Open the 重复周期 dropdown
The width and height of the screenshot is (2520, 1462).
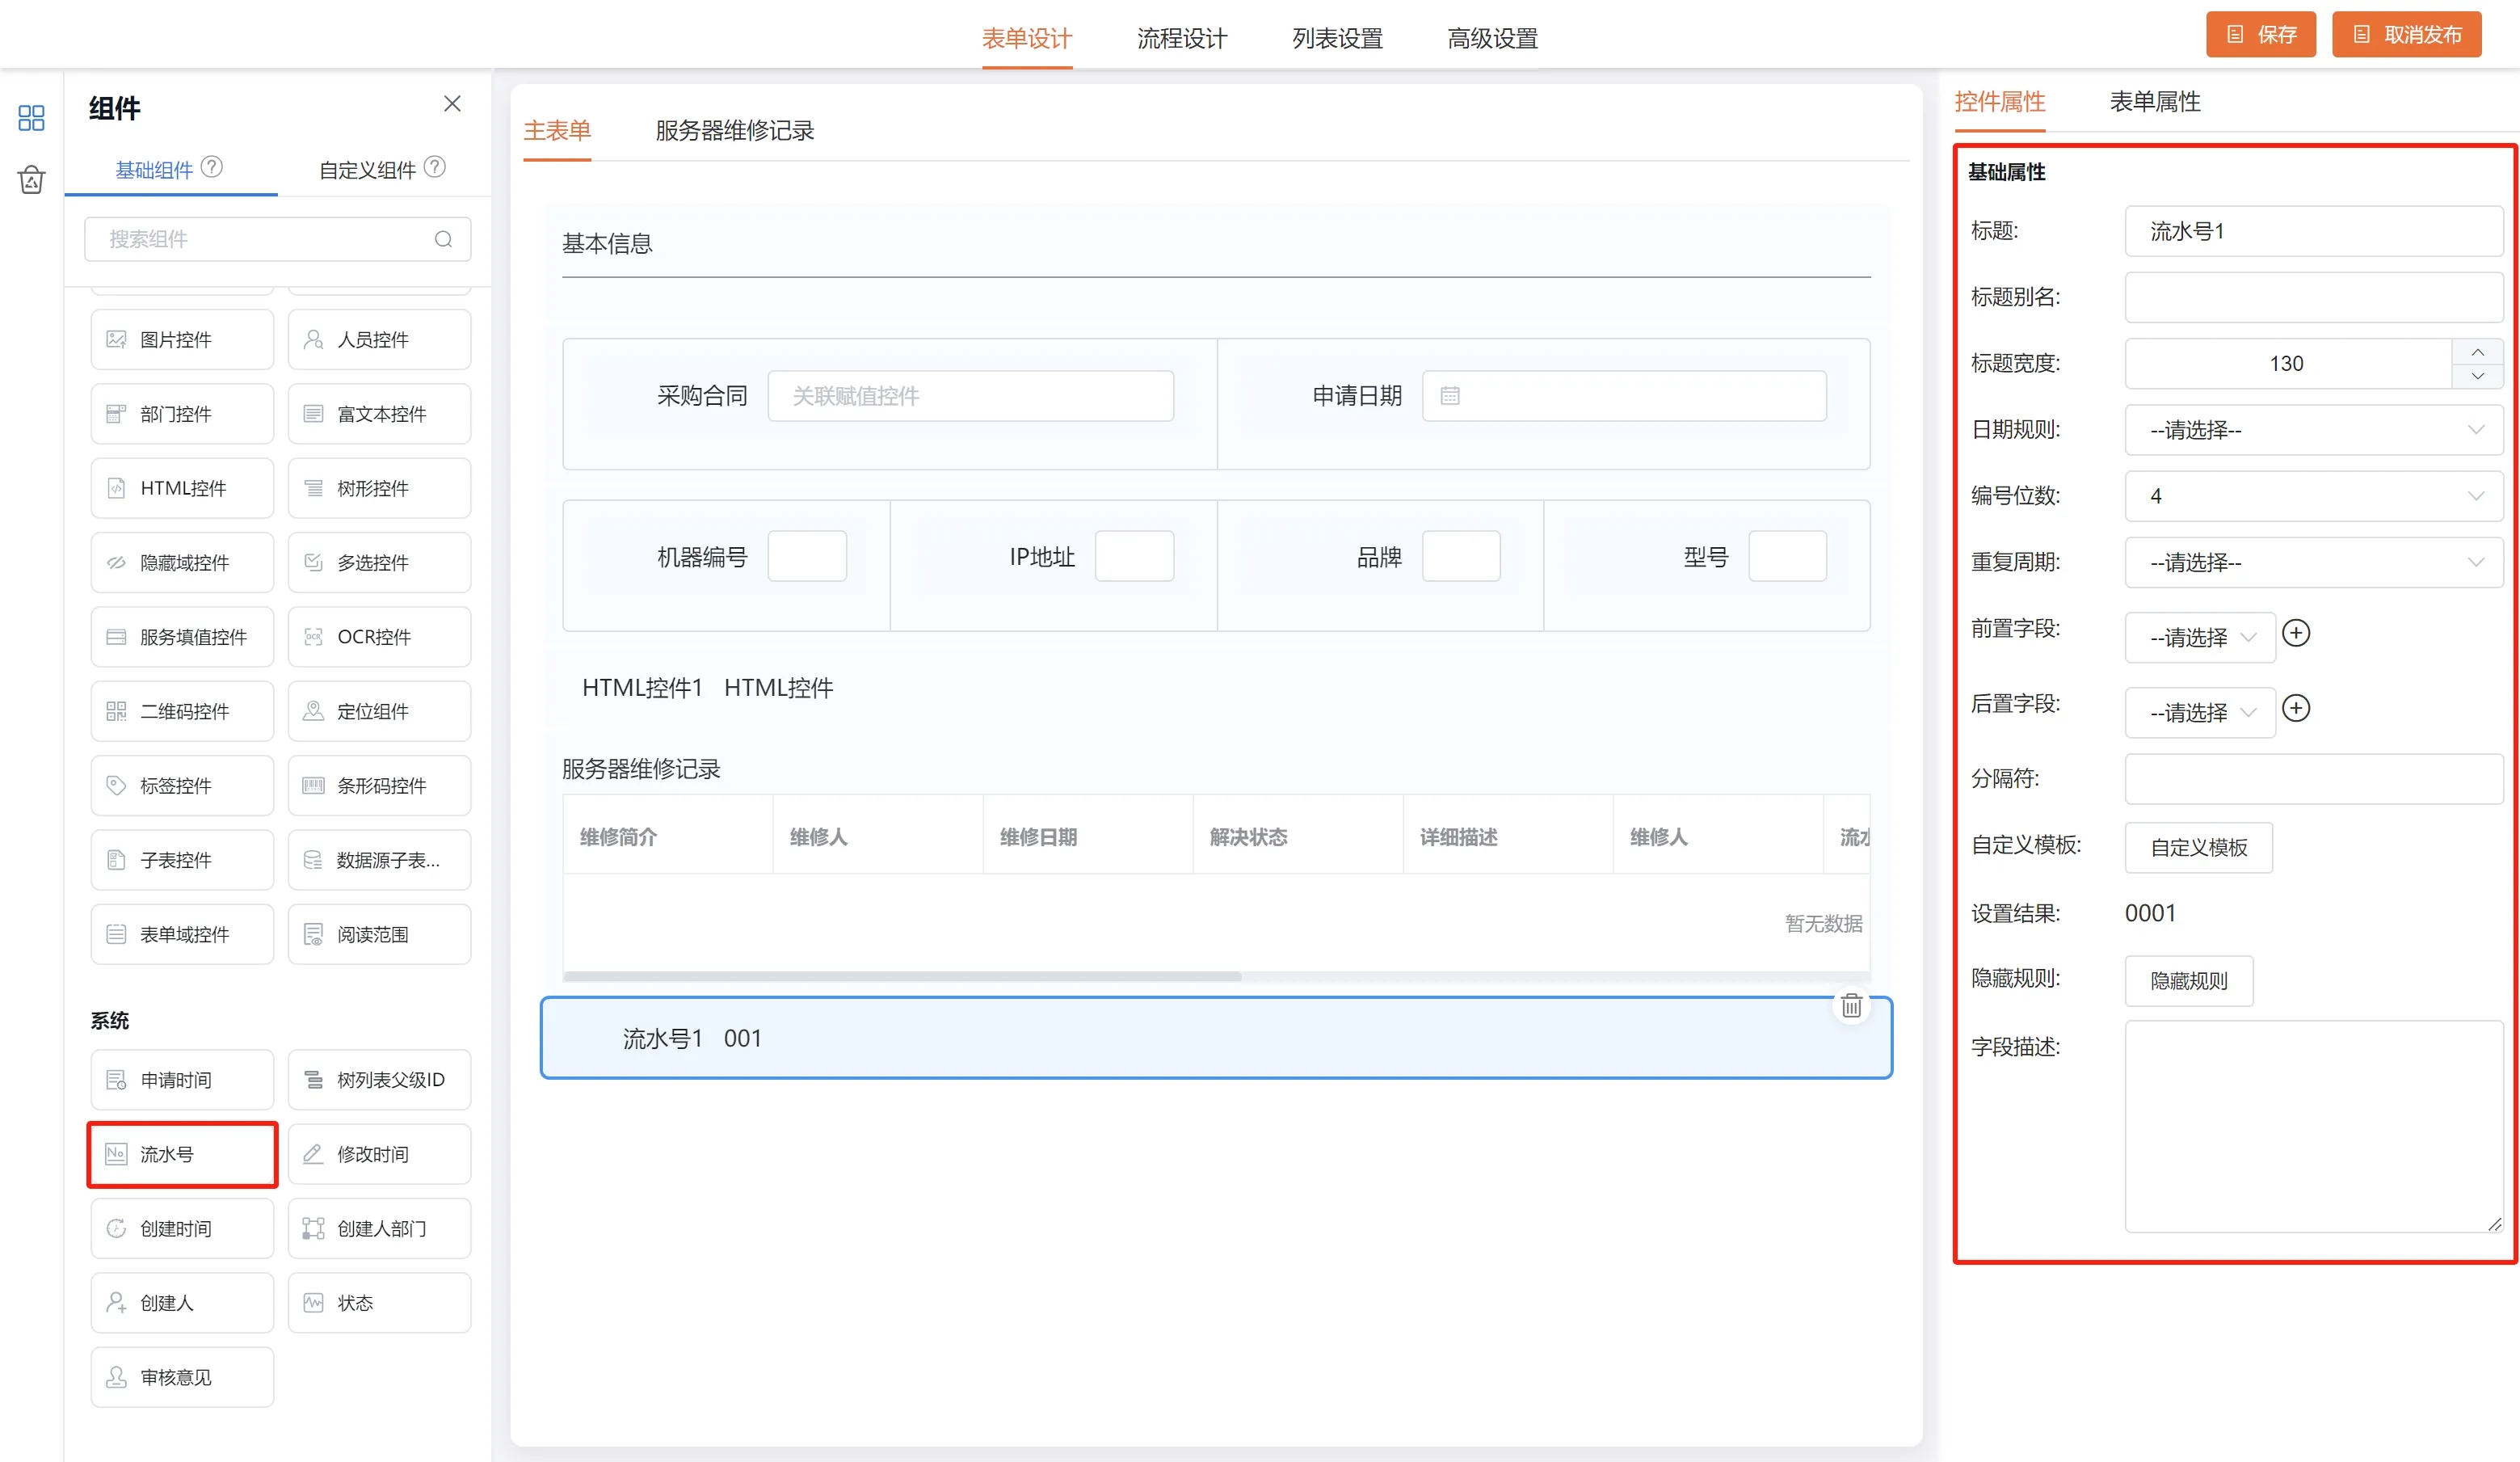[2313, 563]
